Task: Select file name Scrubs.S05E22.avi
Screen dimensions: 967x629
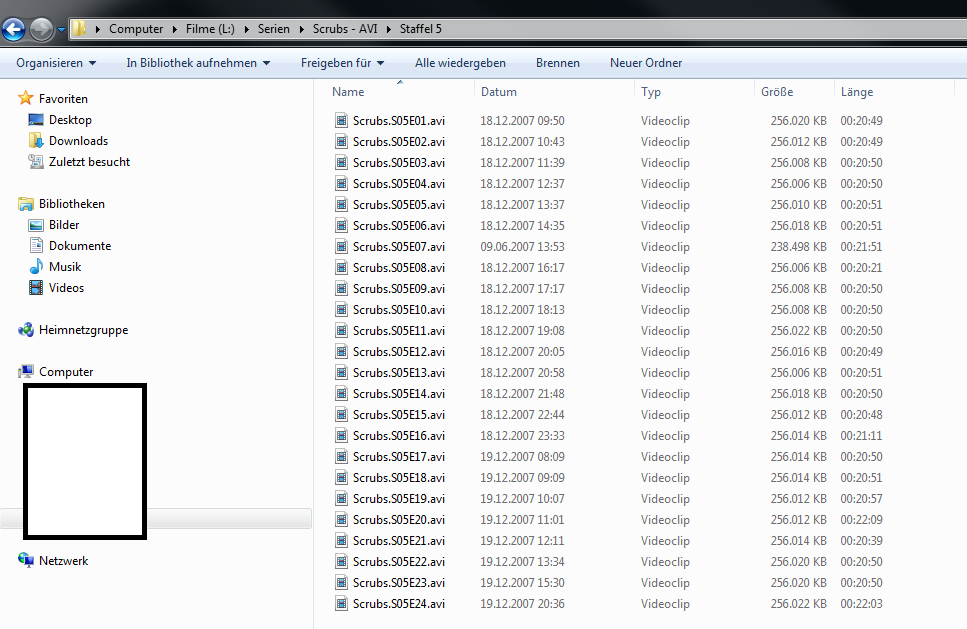Action: [398, 561]
